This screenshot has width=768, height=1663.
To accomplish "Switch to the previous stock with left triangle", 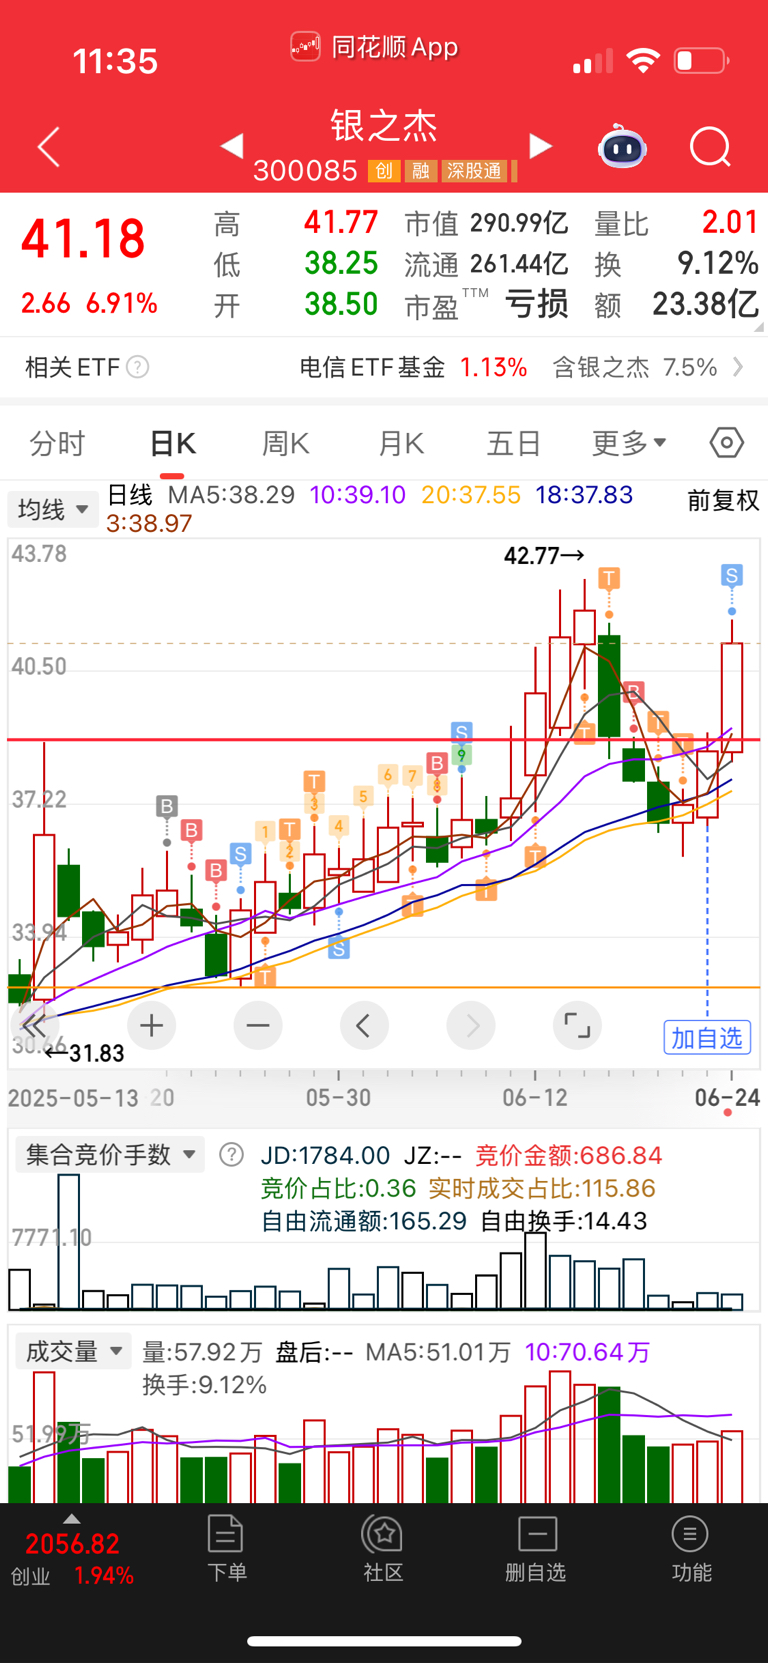I will point(231,146).
